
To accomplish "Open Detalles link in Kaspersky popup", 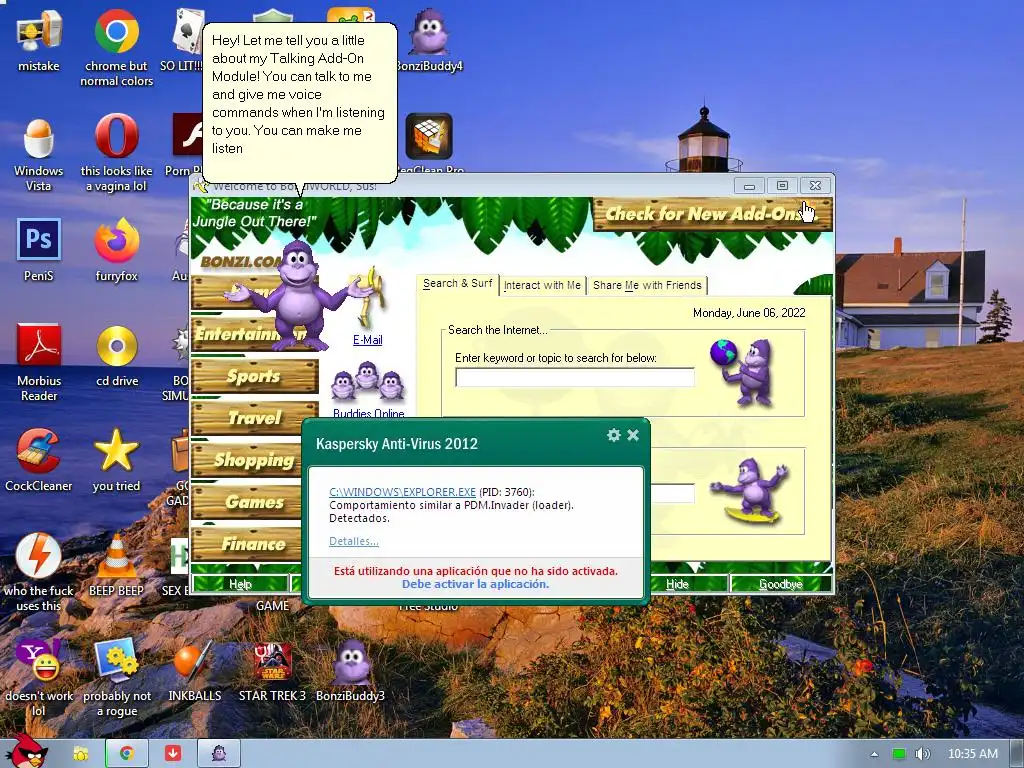I will 353,541.
